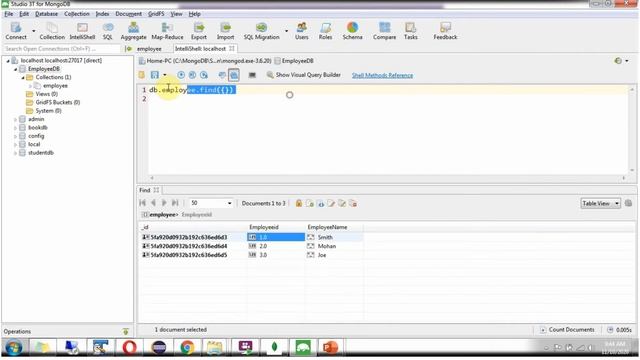Switch to the employee tab
This screenshot has height=360, width=640.
[149, 49]
